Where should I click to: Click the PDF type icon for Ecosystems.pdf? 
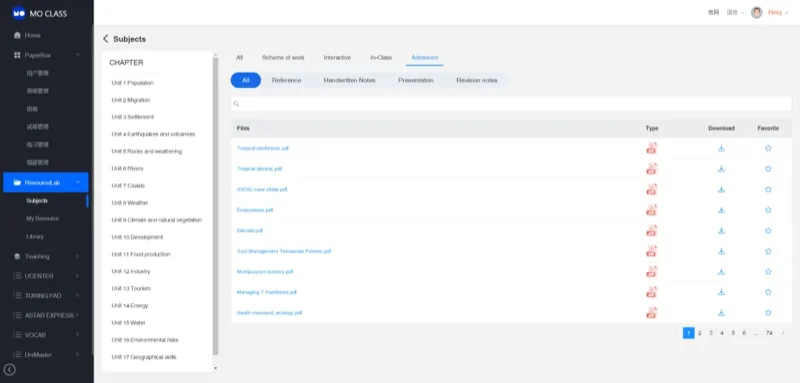(x=652, y=210)
